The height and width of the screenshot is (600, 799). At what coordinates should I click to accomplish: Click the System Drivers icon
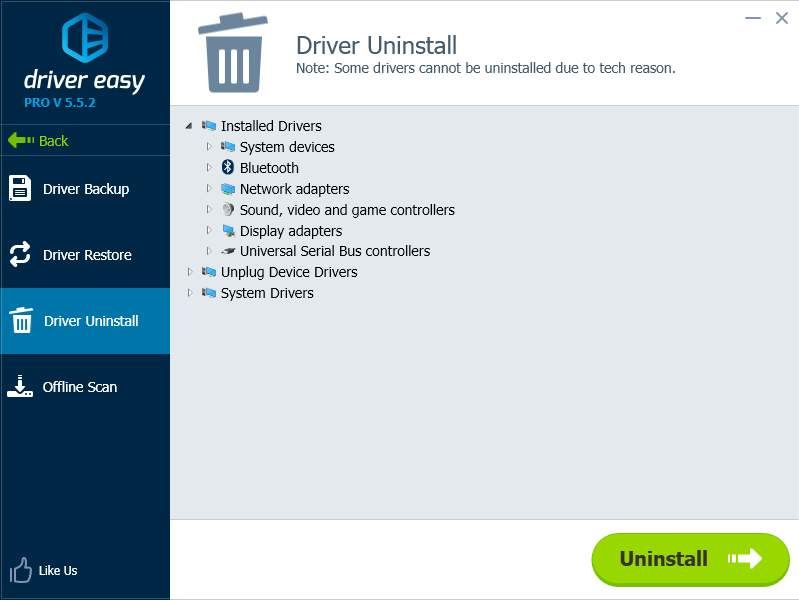pyautogui.click(x=209, y=293)
